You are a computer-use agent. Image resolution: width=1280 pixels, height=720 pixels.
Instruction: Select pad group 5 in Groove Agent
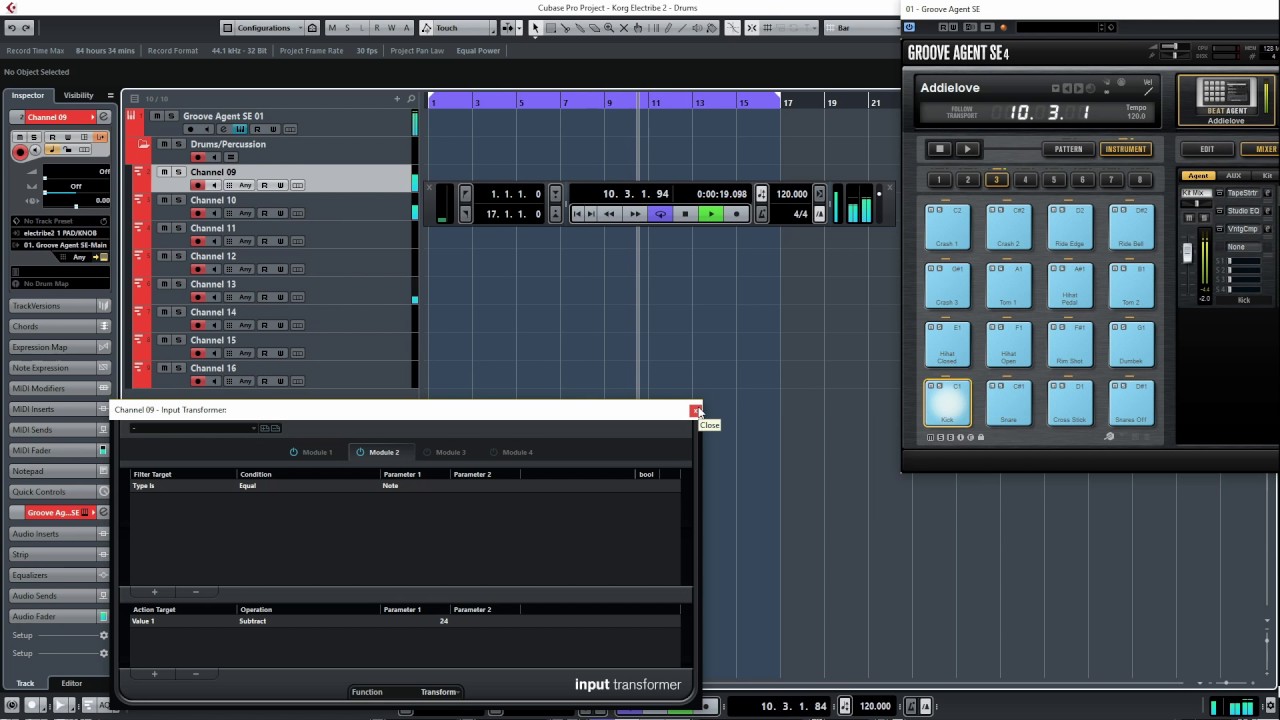pos(1053,180)
